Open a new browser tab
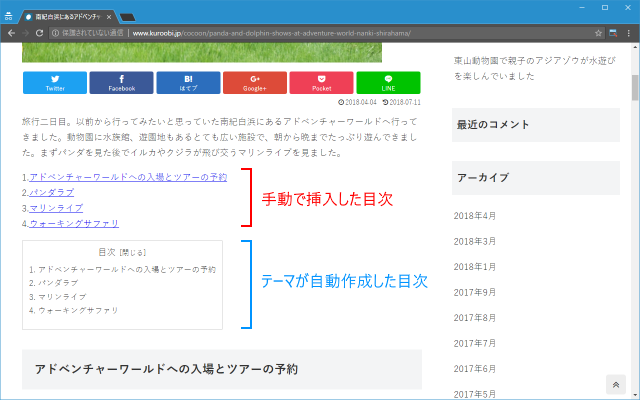 pos(128,16)
